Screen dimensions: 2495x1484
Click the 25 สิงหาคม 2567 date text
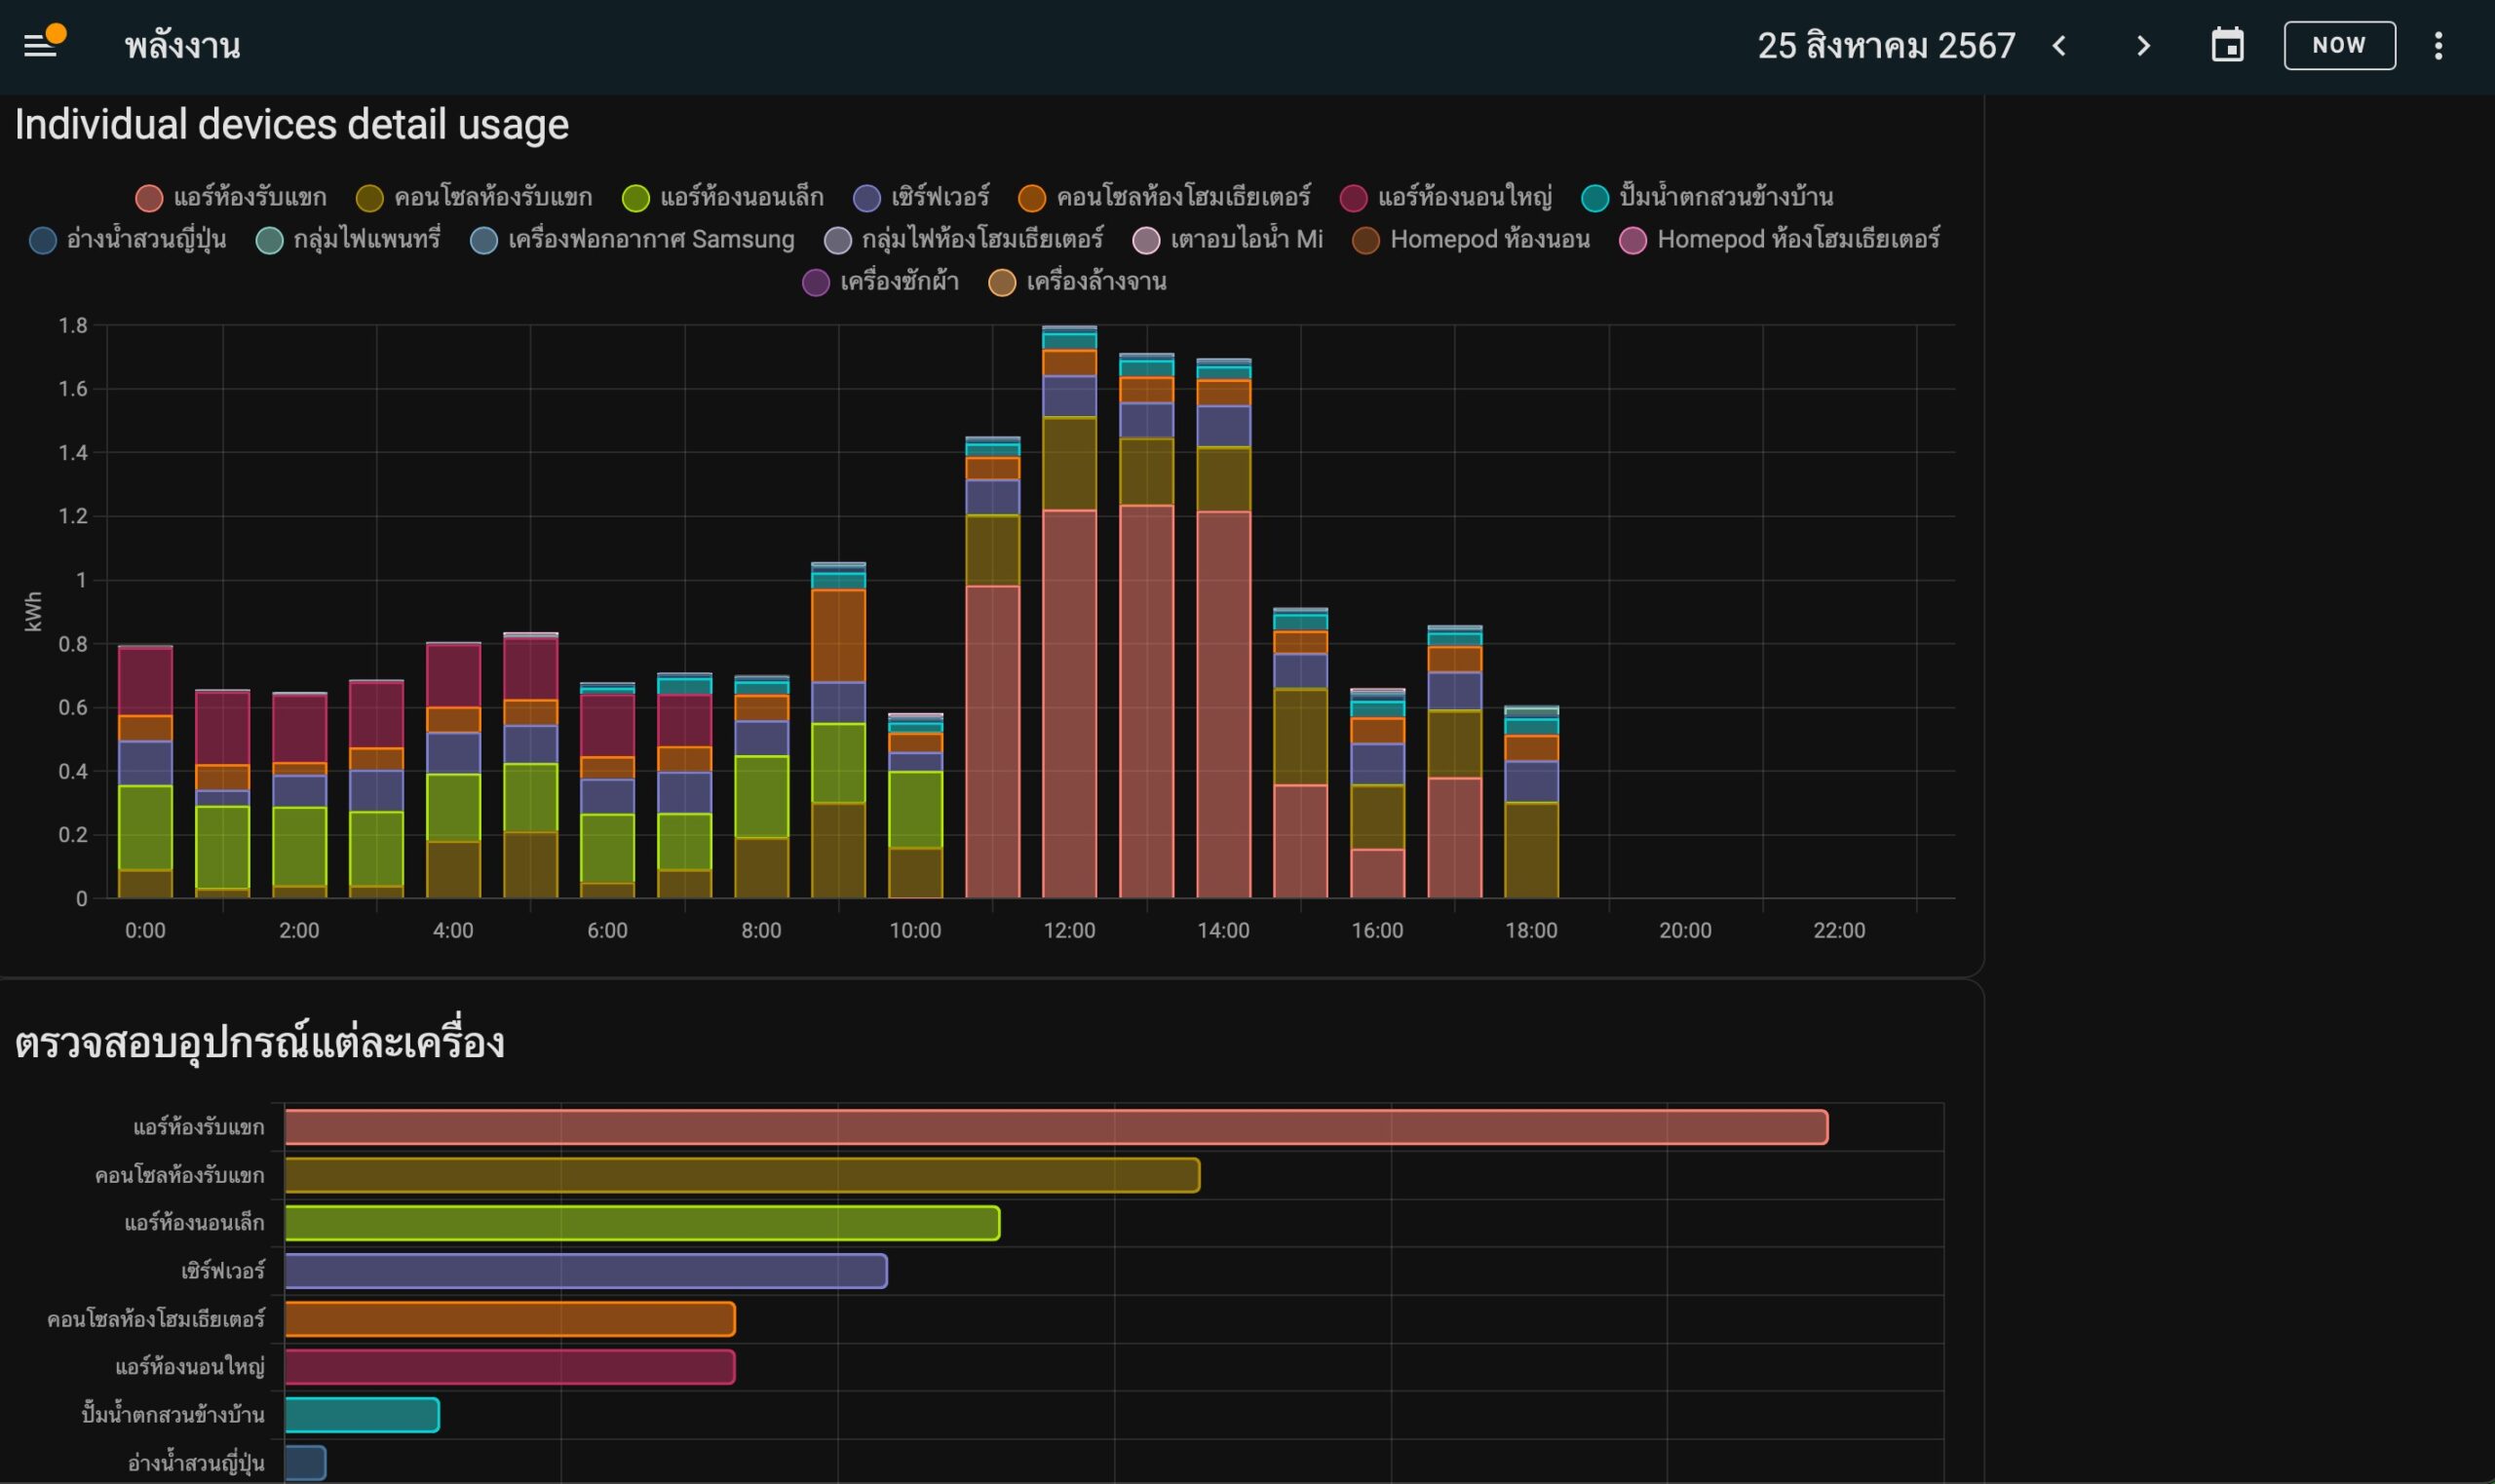(1885, 46)
